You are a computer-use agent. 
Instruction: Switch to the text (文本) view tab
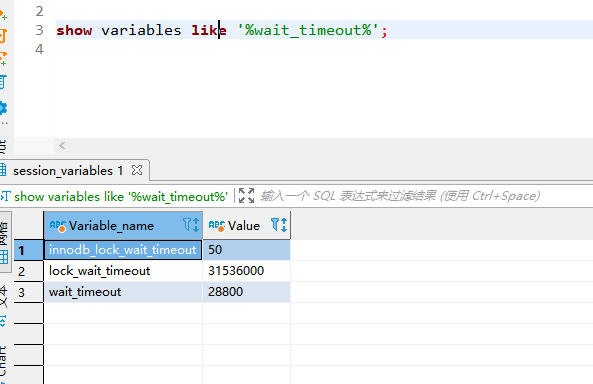click(x=3, y=306)
